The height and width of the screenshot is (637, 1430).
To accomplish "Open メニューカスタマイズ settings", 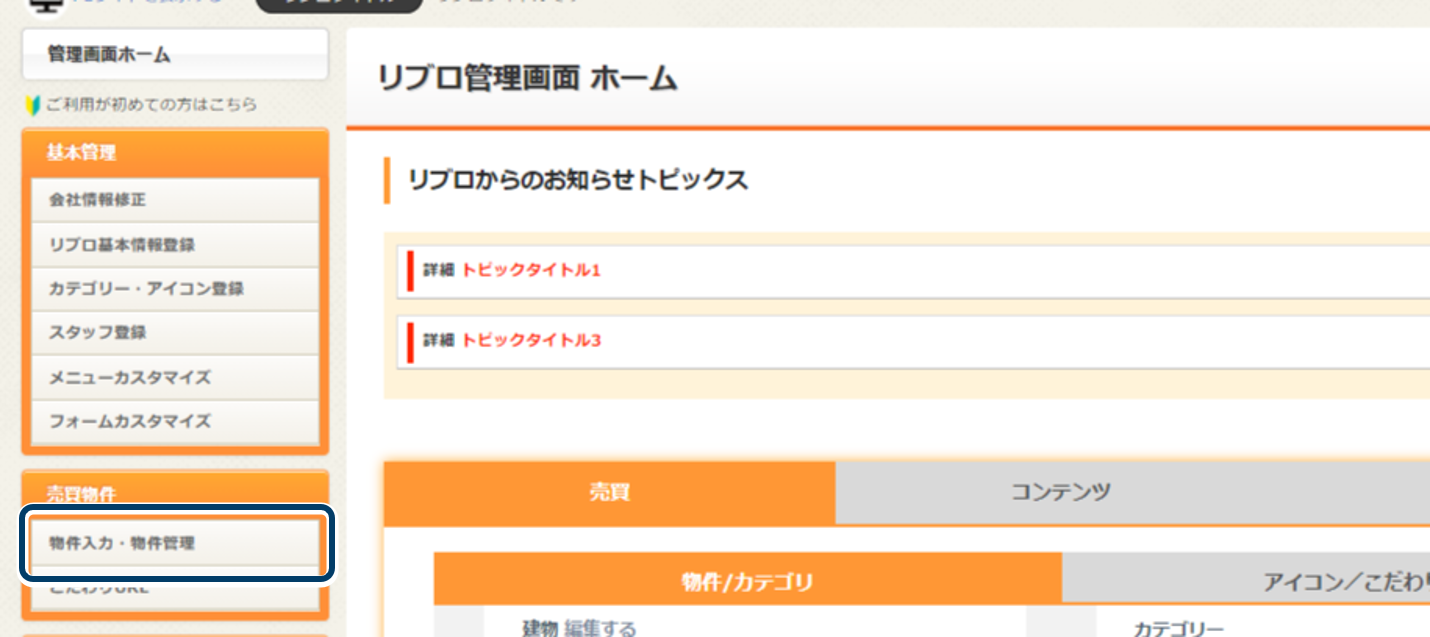I will pos(175,378).
